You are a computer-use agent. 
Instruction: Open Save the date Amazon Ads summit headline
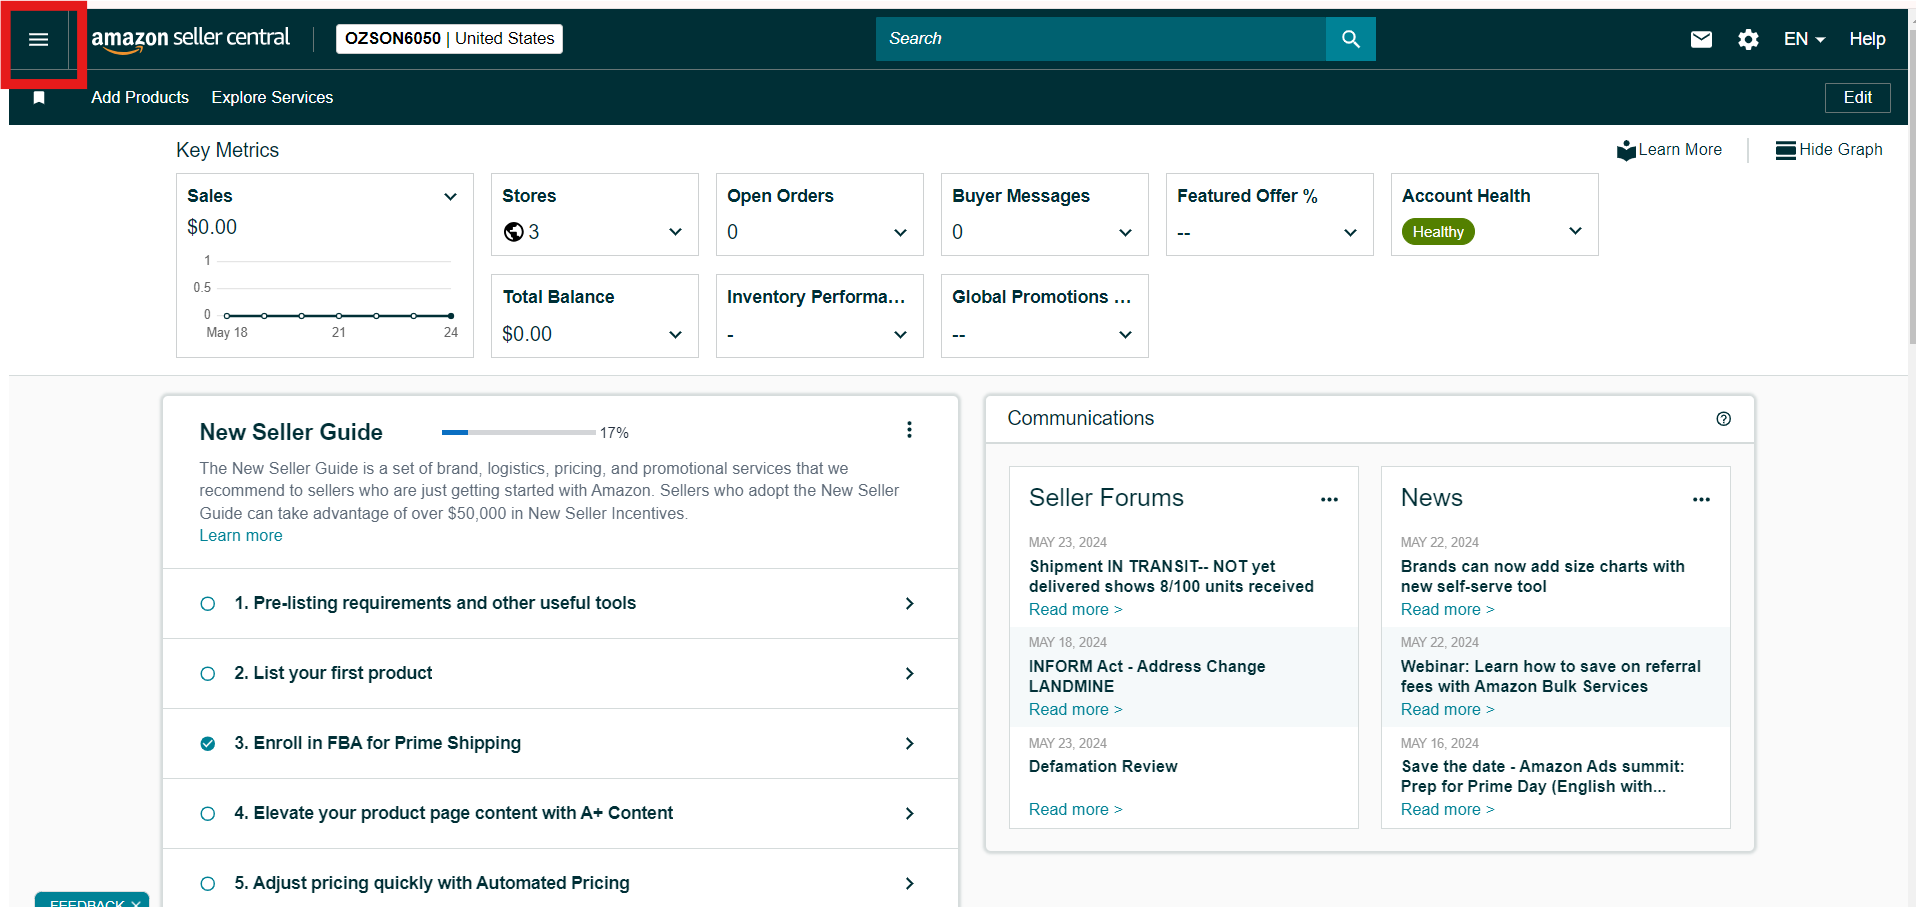pyautogui.click(x=1542, y=777)
